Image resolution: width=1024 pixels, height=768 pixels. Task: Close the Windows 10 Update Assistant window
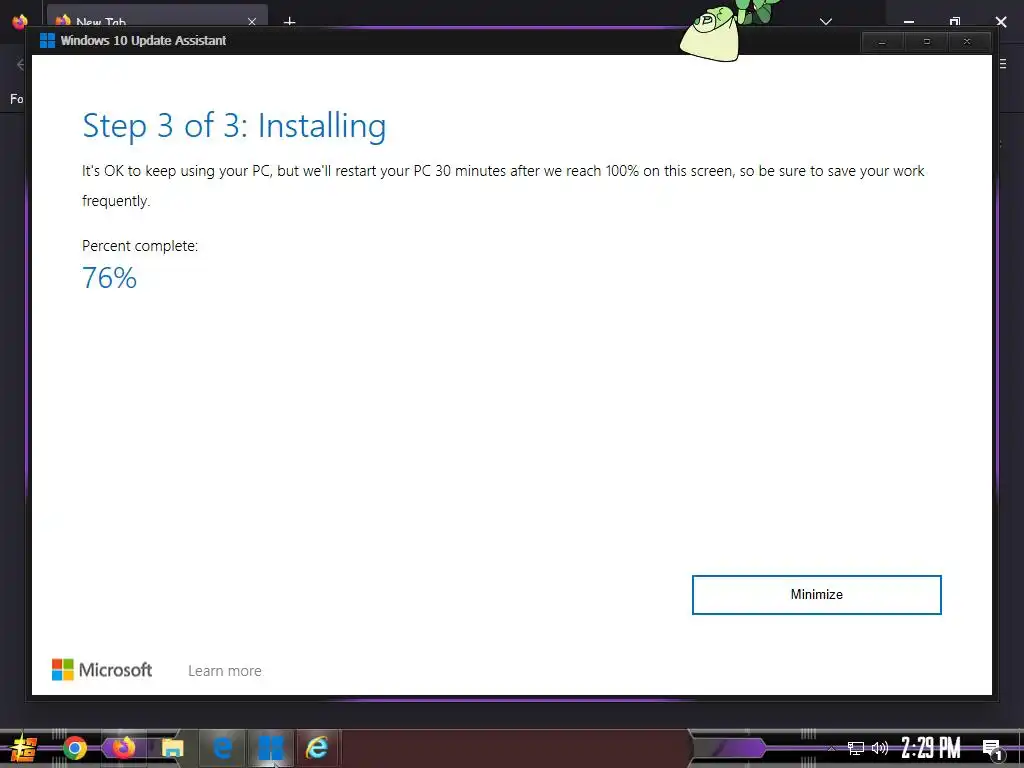coord(967,42)
